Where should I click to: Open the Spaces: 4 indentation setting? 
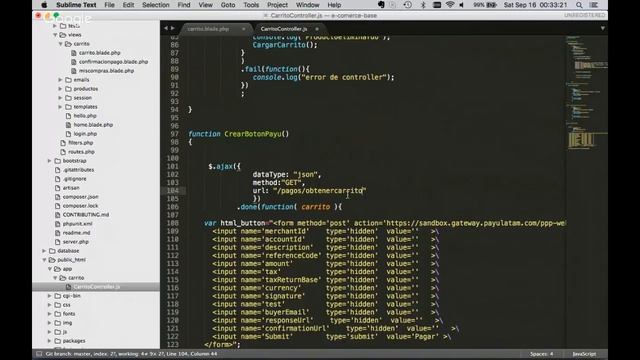pos(542,354)
